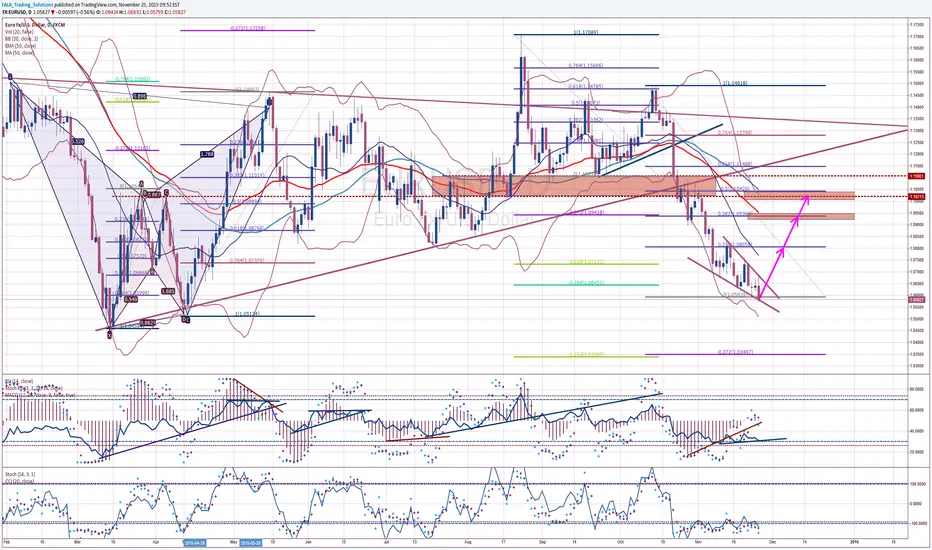Select the -0.272(1.17258) Fibonacci level label
This screenshot has width=932, height=550.
point(247,29)
